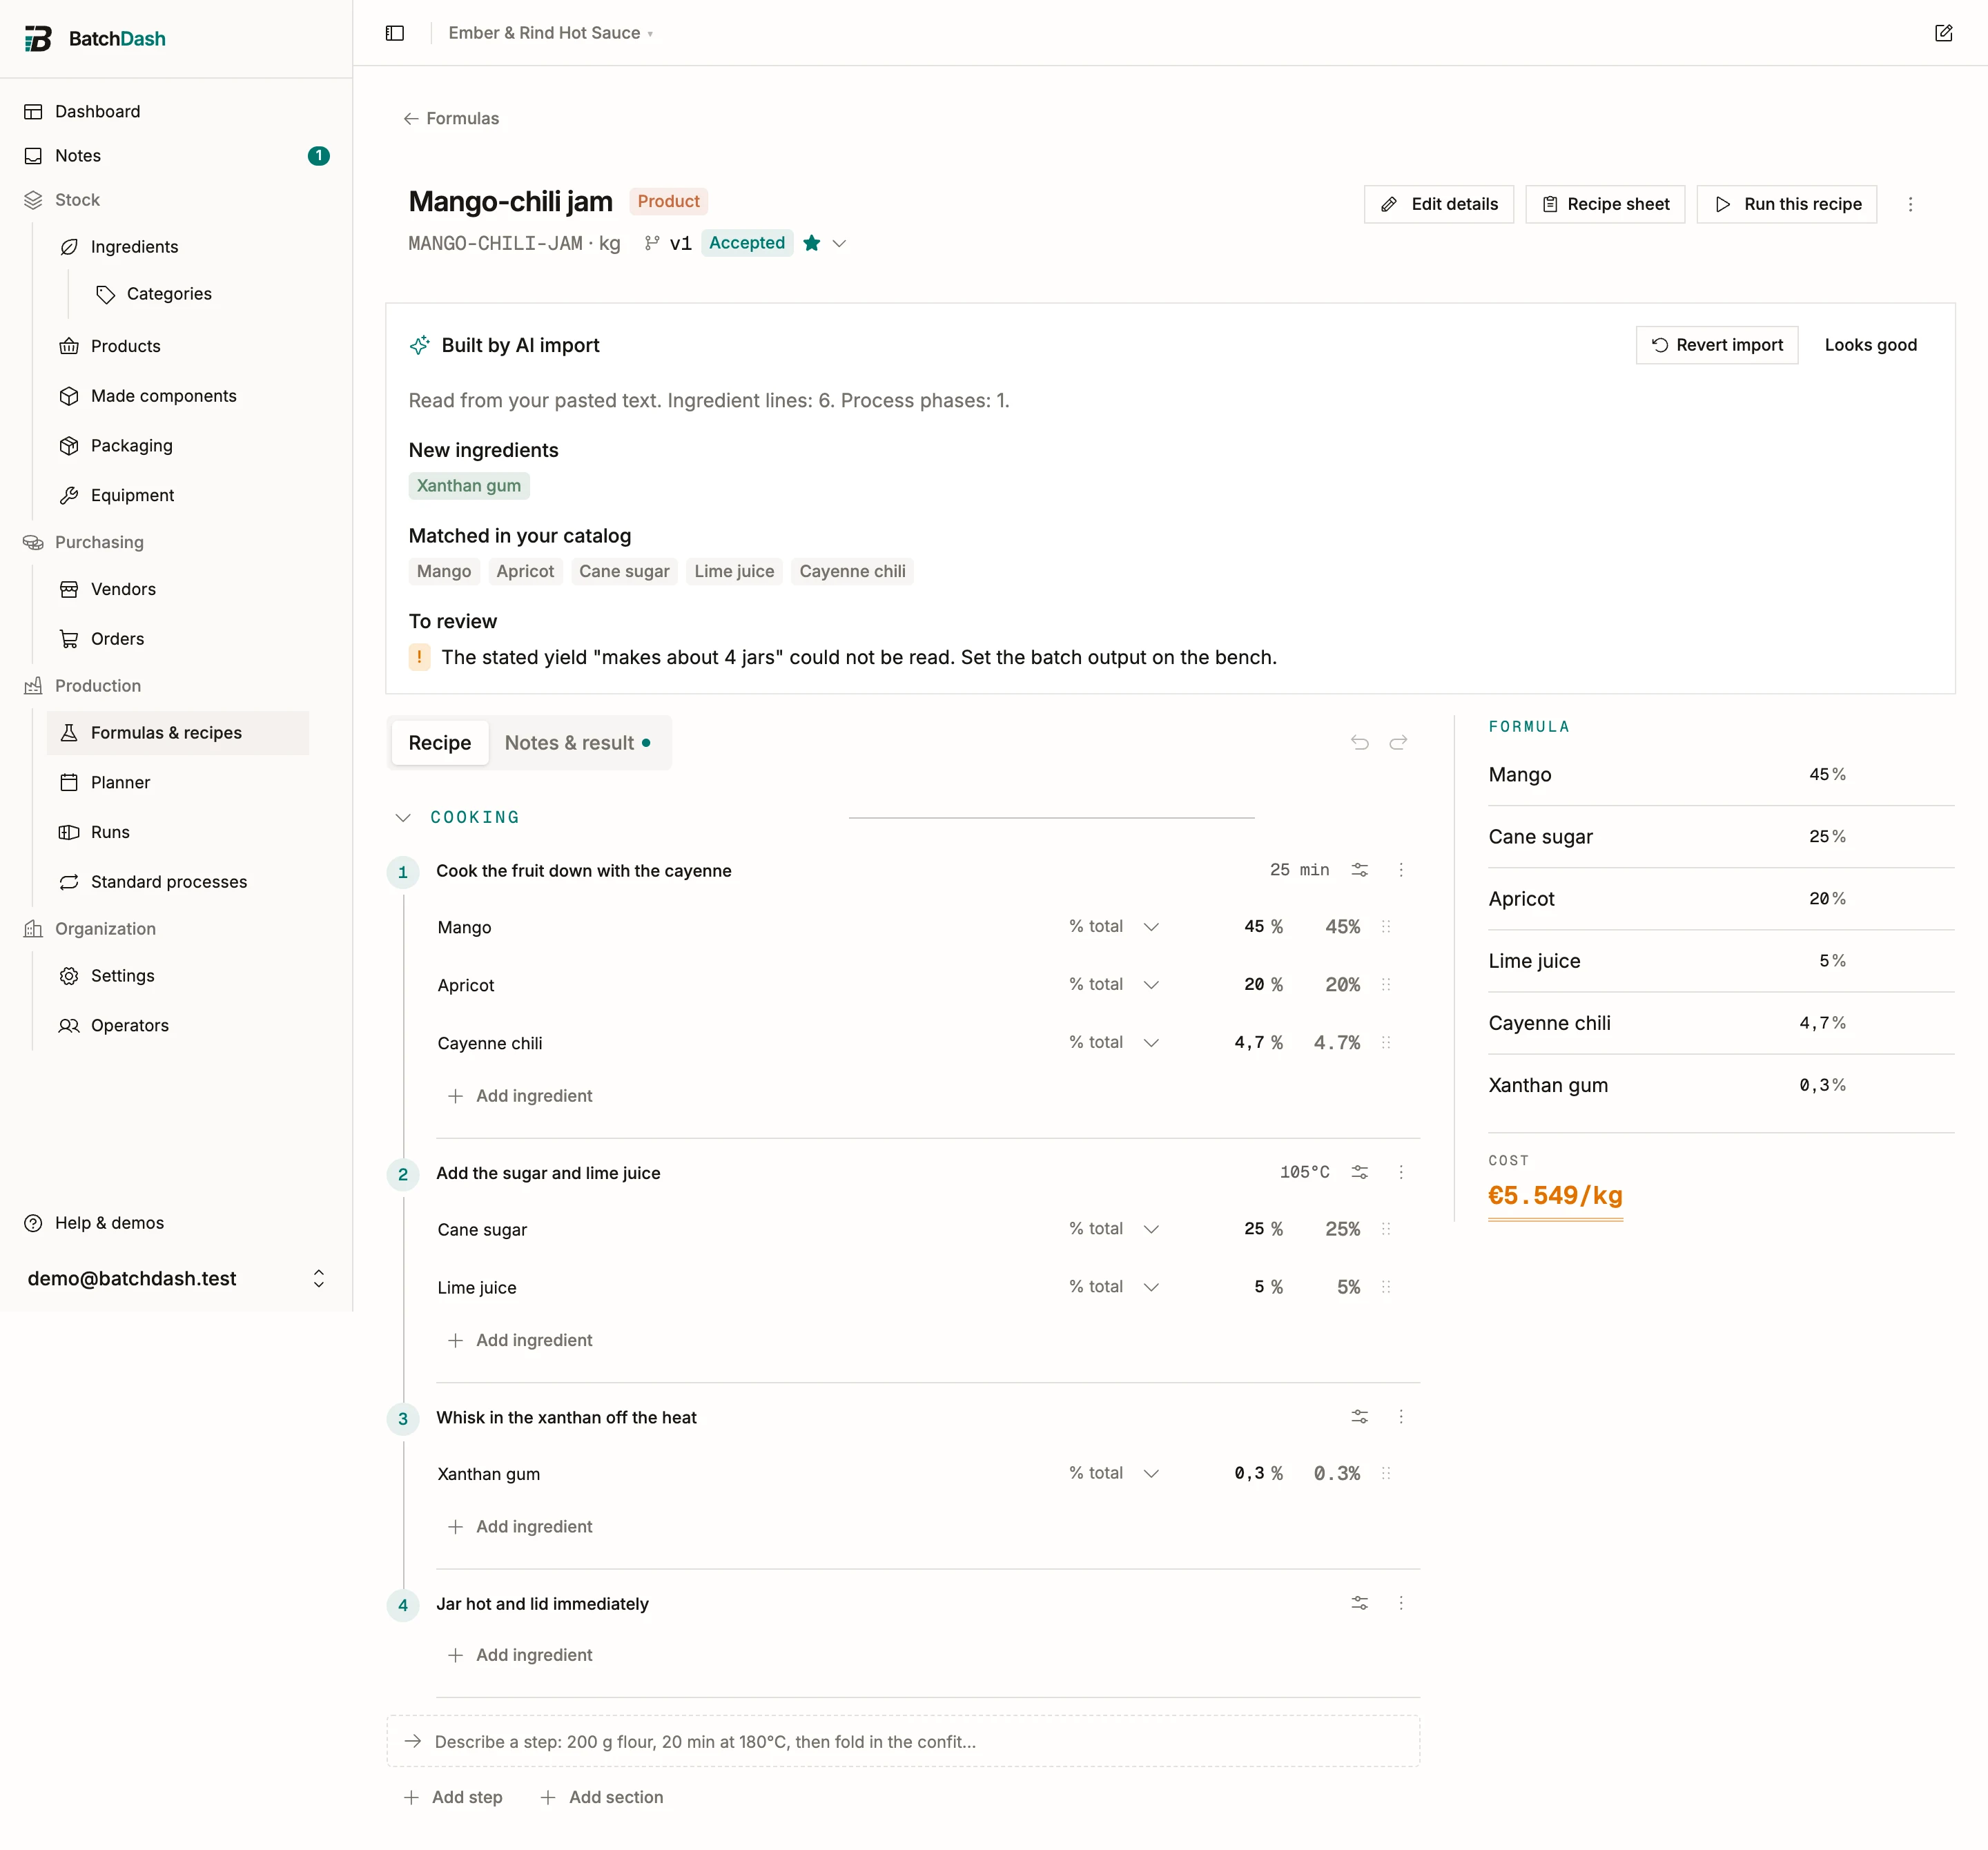Open Notes in the sidebar
The image size is (1988, 1850).
click(x=78, y=155)
